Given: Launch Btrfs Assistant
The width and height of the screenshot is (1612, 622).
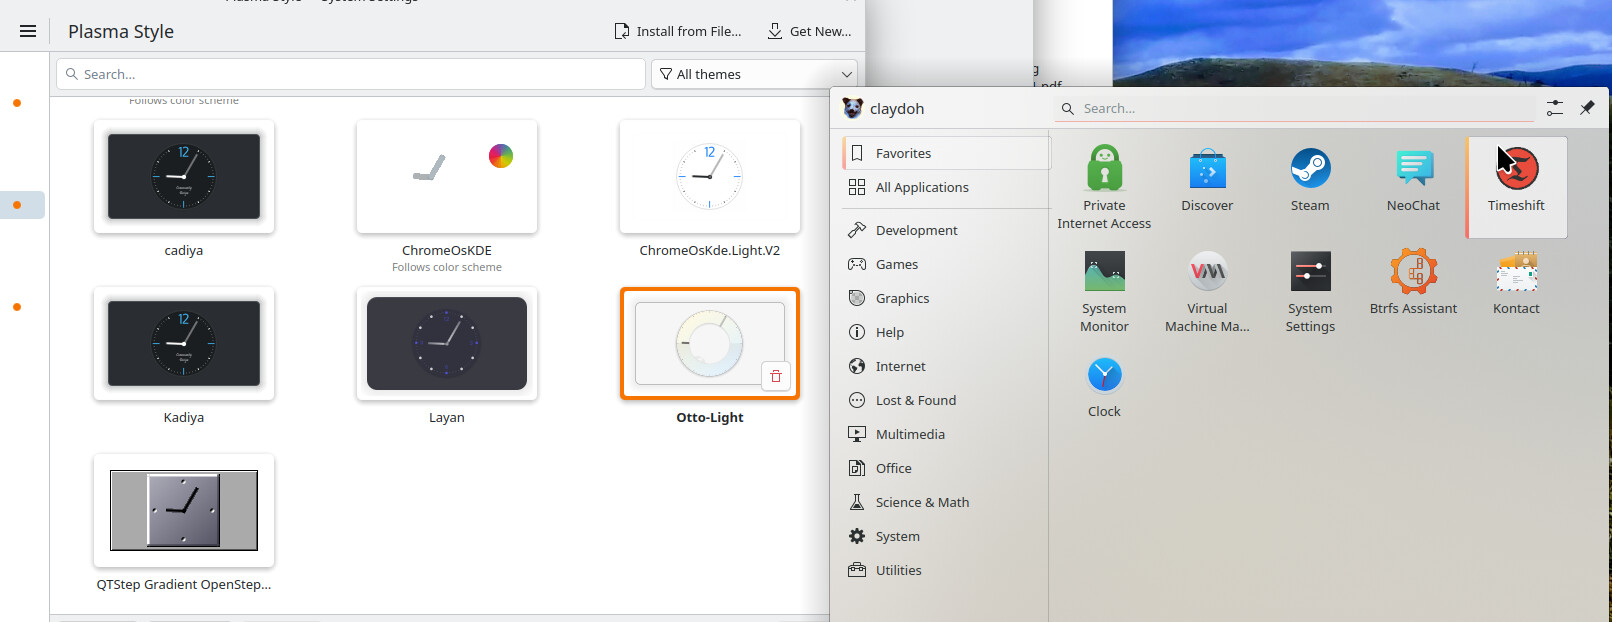Looking at the screenshot, I should [x=1413, y=272].
